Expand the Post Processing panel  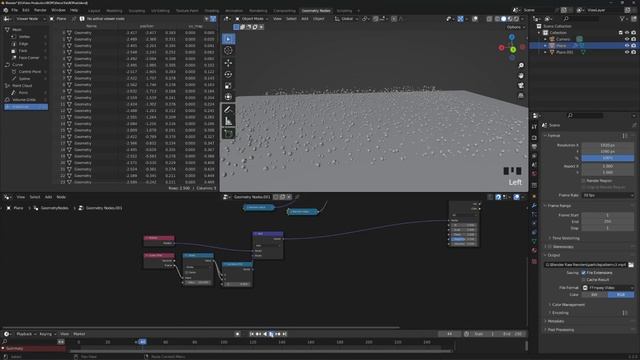(x=559, y=330)
